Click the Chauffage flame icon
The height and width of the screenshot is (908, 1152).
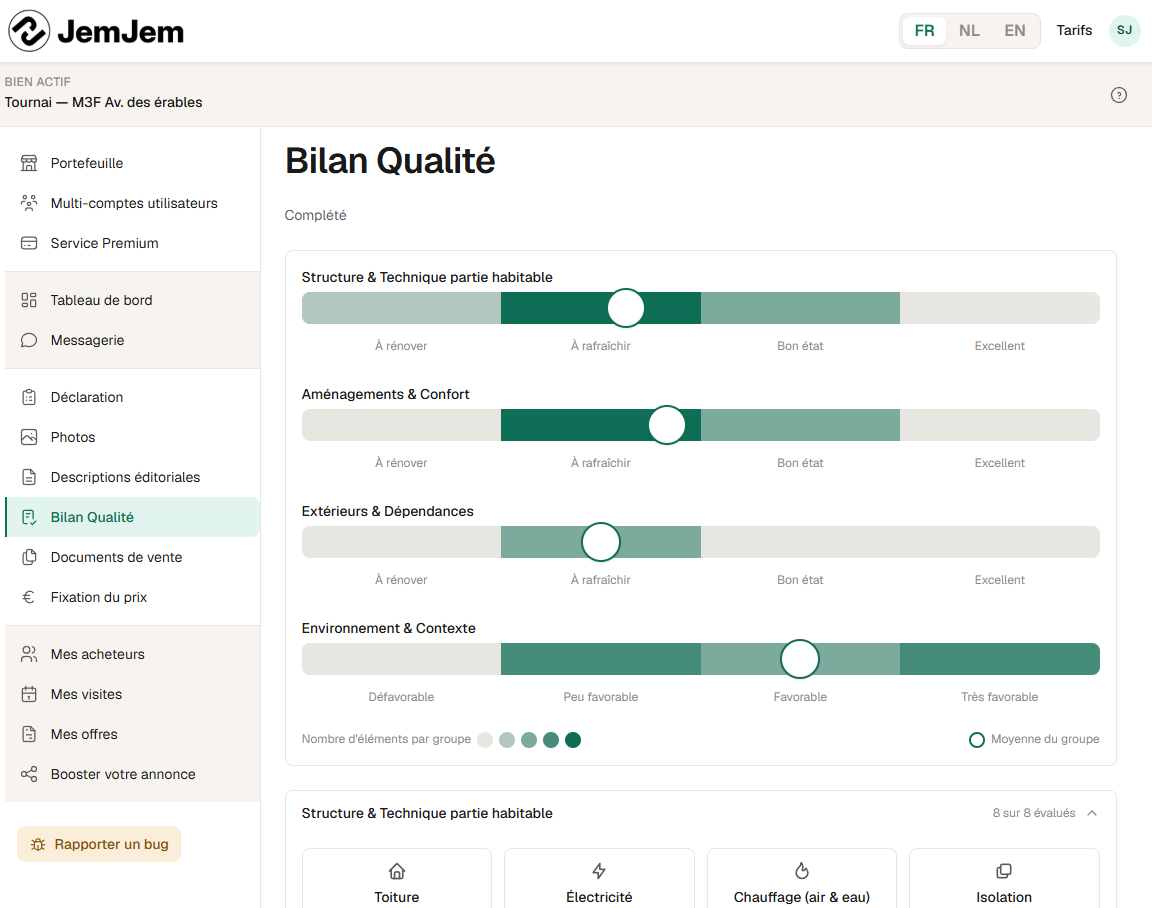tap(802, 871)
